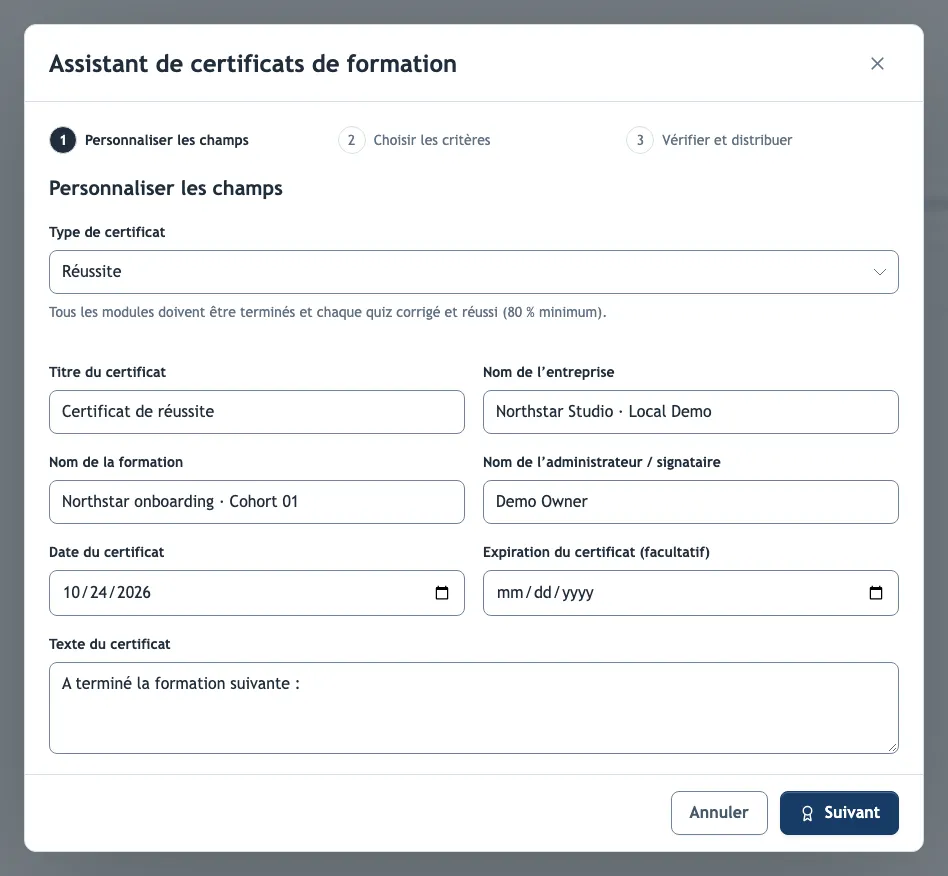Focus the administrateur / signataire name field

click(690, 502)
